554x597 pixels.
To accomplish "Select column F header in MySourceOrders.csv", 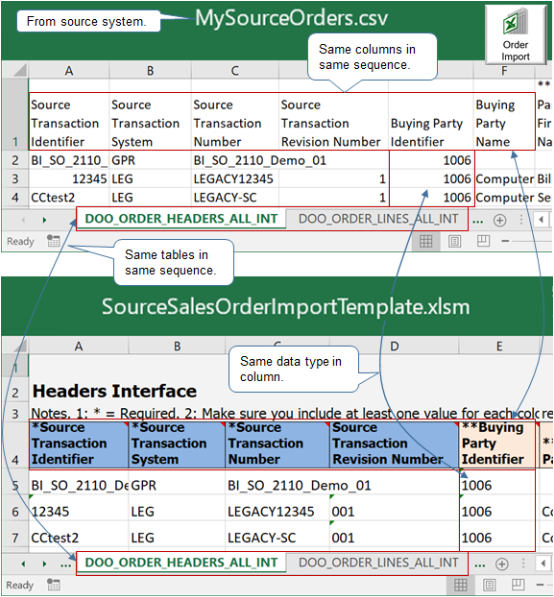I will (504, 71).
